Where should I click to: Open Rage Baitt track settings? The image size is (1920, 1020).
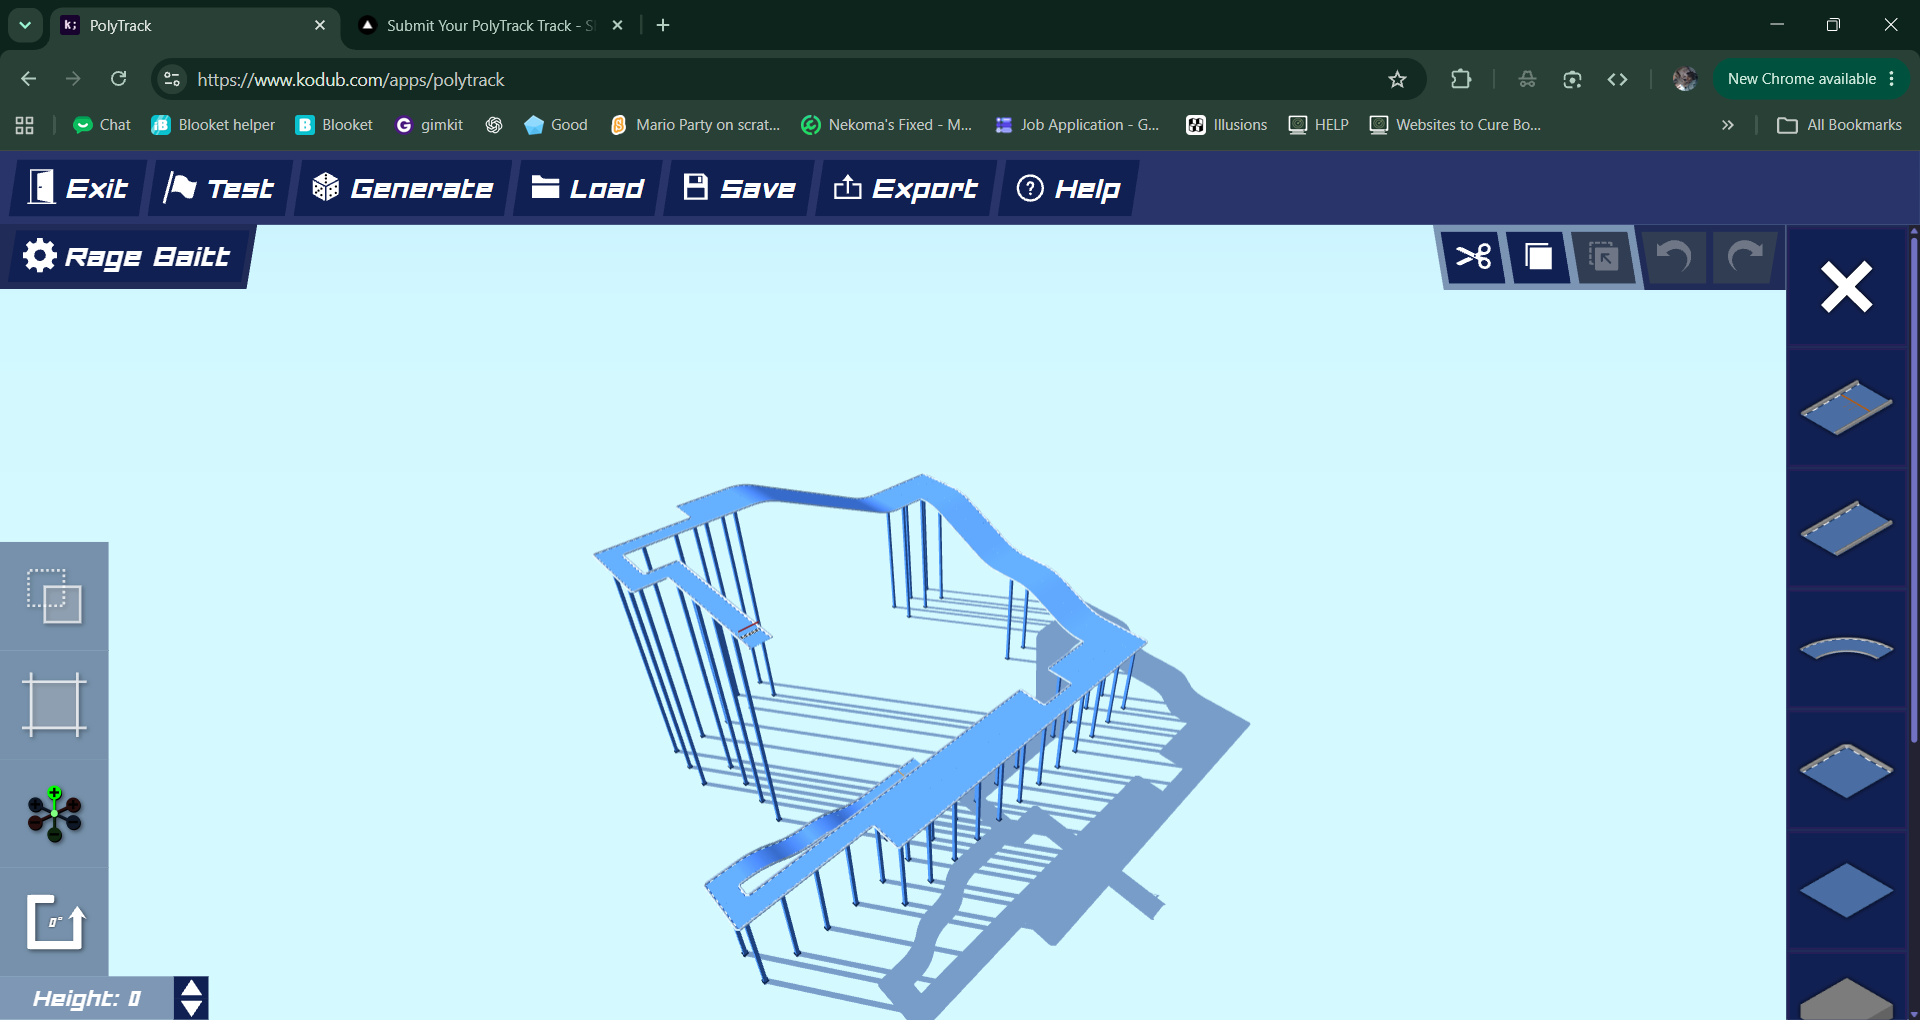point(127,257)
